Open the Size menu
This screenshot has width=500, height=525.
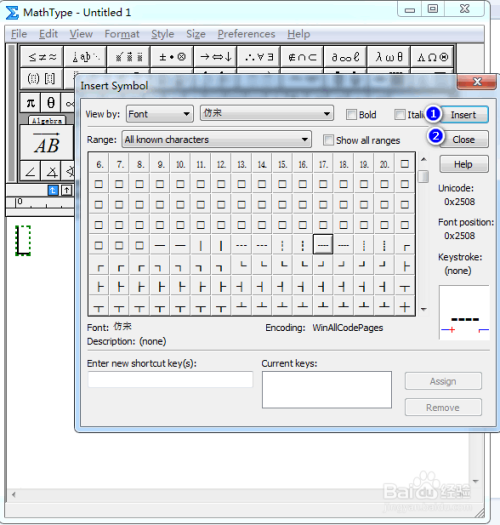pos(196,34)
